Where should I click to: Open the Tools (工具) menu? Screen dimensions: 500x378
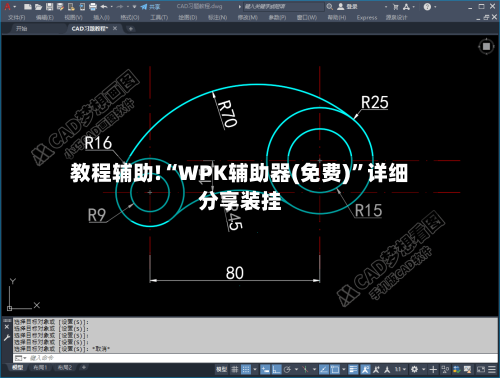[x=159, y=17]
